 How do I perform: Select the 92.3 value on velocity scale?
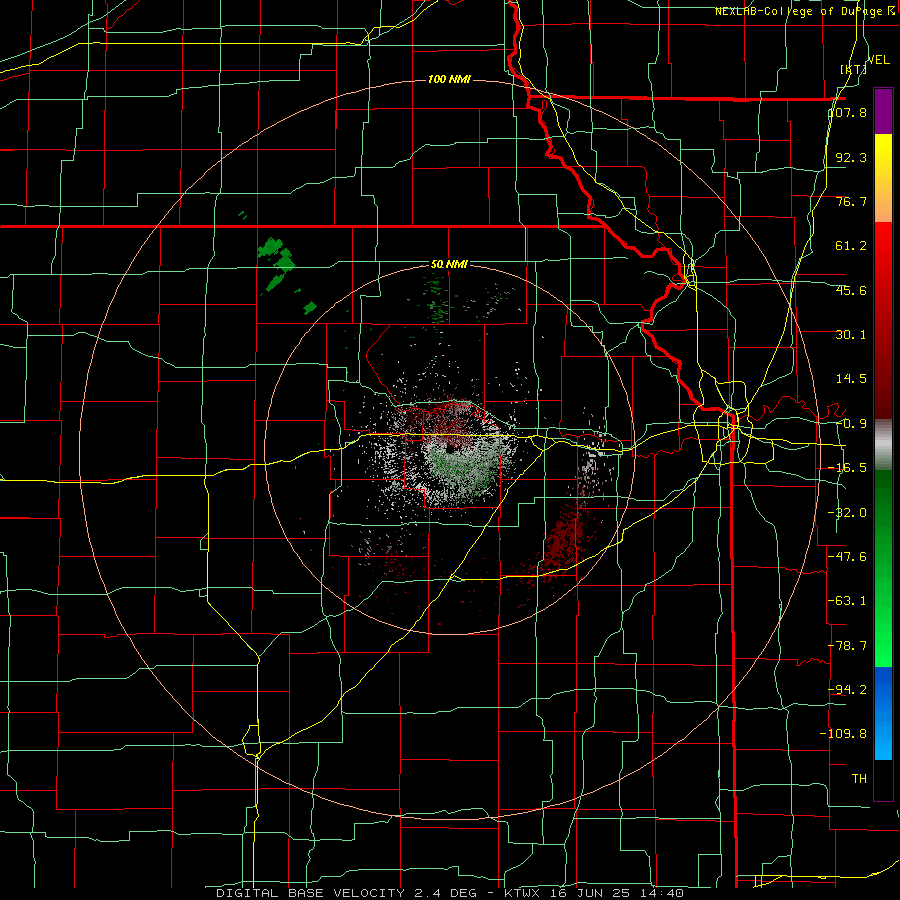[x=851, y=157]
